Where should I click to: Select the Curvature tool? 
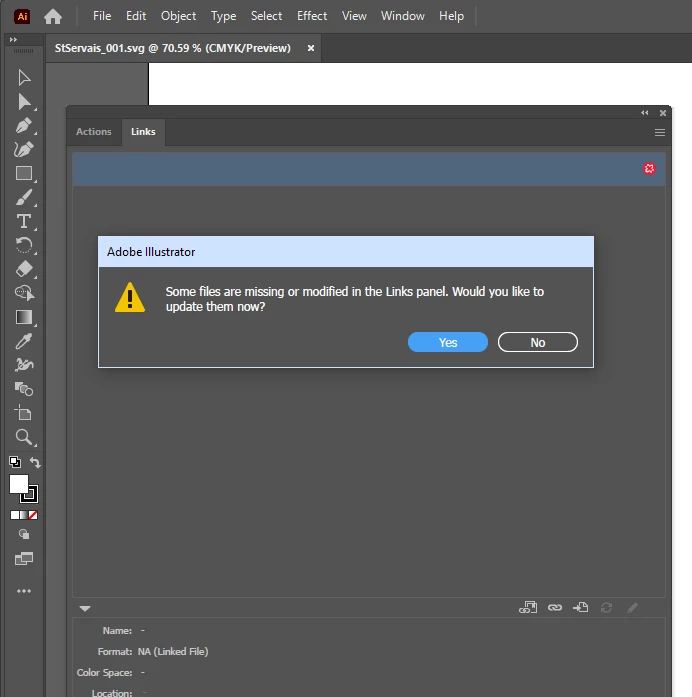(24, 149)
